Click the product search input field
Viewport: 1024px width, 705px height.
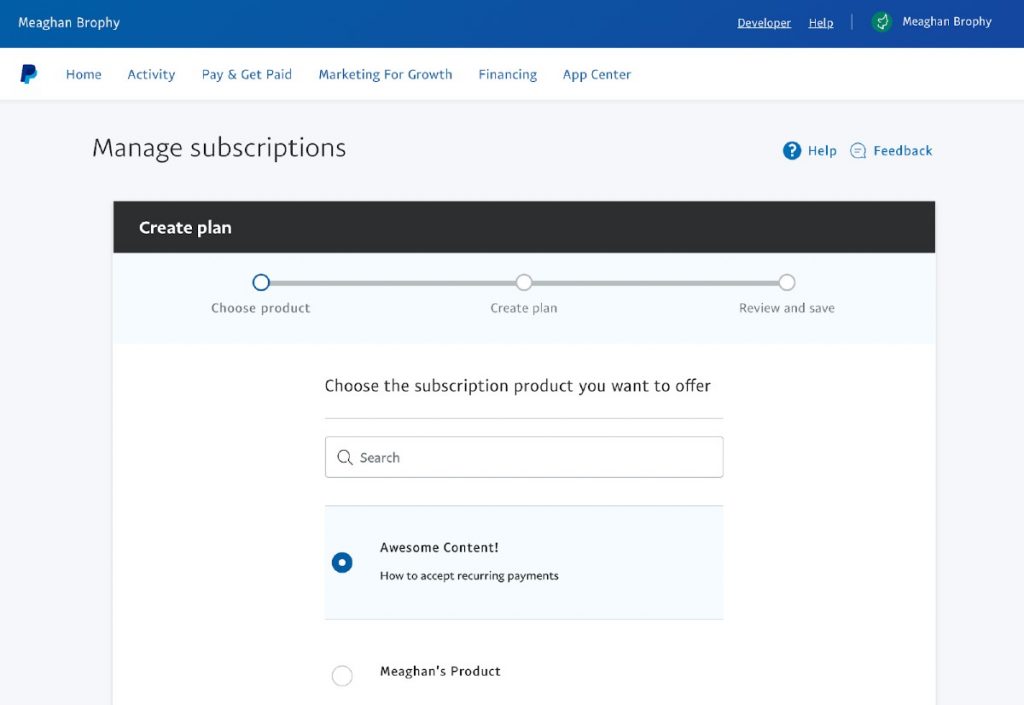[x=524, y=456]
